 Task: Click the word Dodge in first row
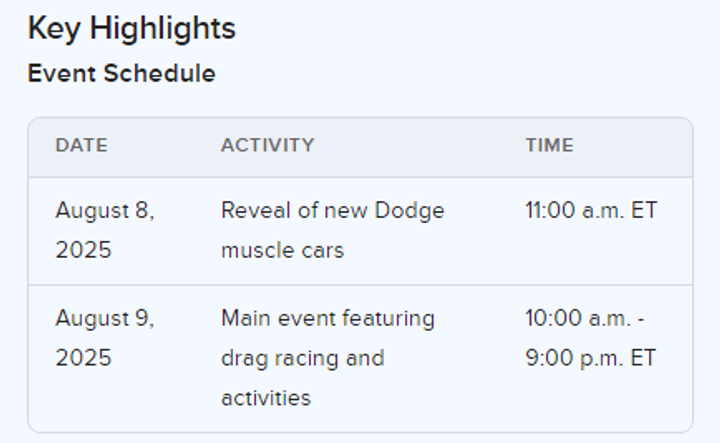[x=410, y=211]
